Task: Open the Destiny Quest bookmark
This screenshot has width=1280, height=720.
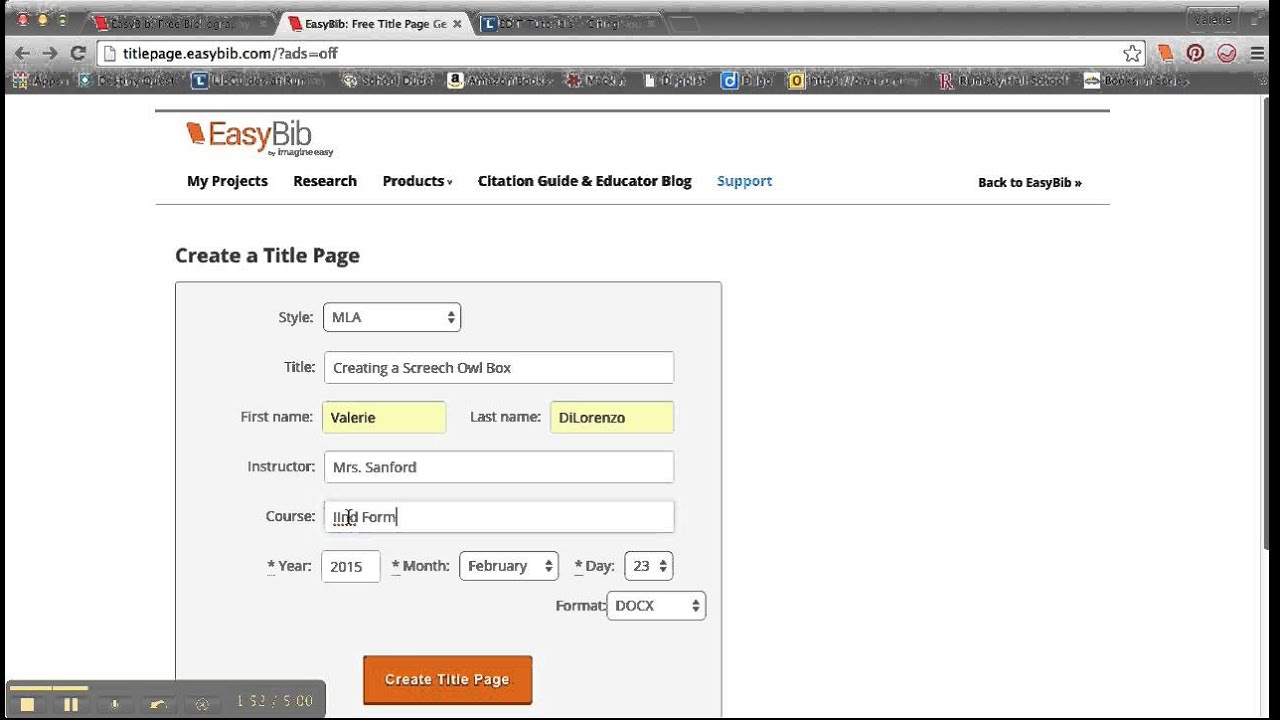Action: (128, 81)
